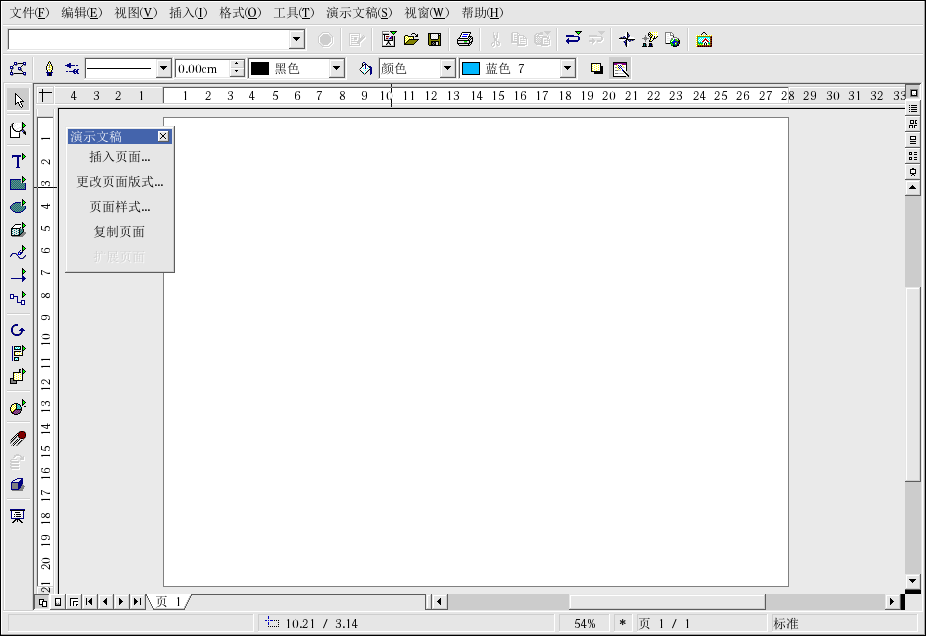Click the Rotate tool icon
926x636 pixels.
[17, 330]
